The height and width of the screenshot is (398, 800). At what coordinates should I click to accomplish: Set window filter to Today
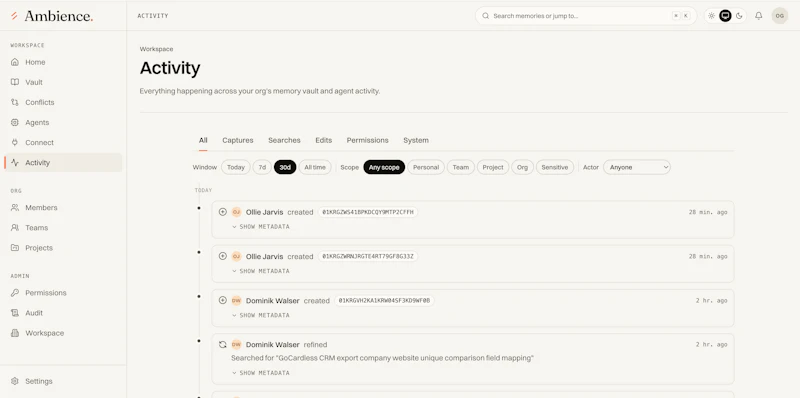pos(236,167)
